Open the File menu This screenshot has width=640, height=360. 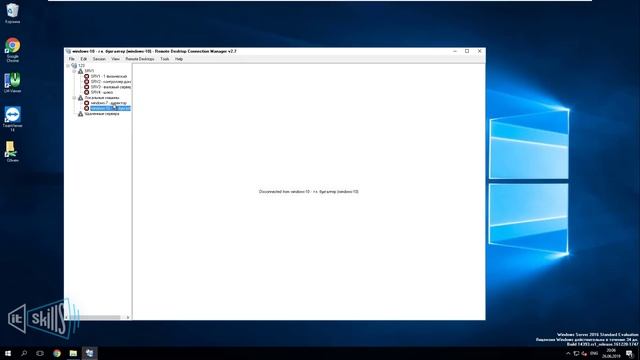(x=71, y=59)
